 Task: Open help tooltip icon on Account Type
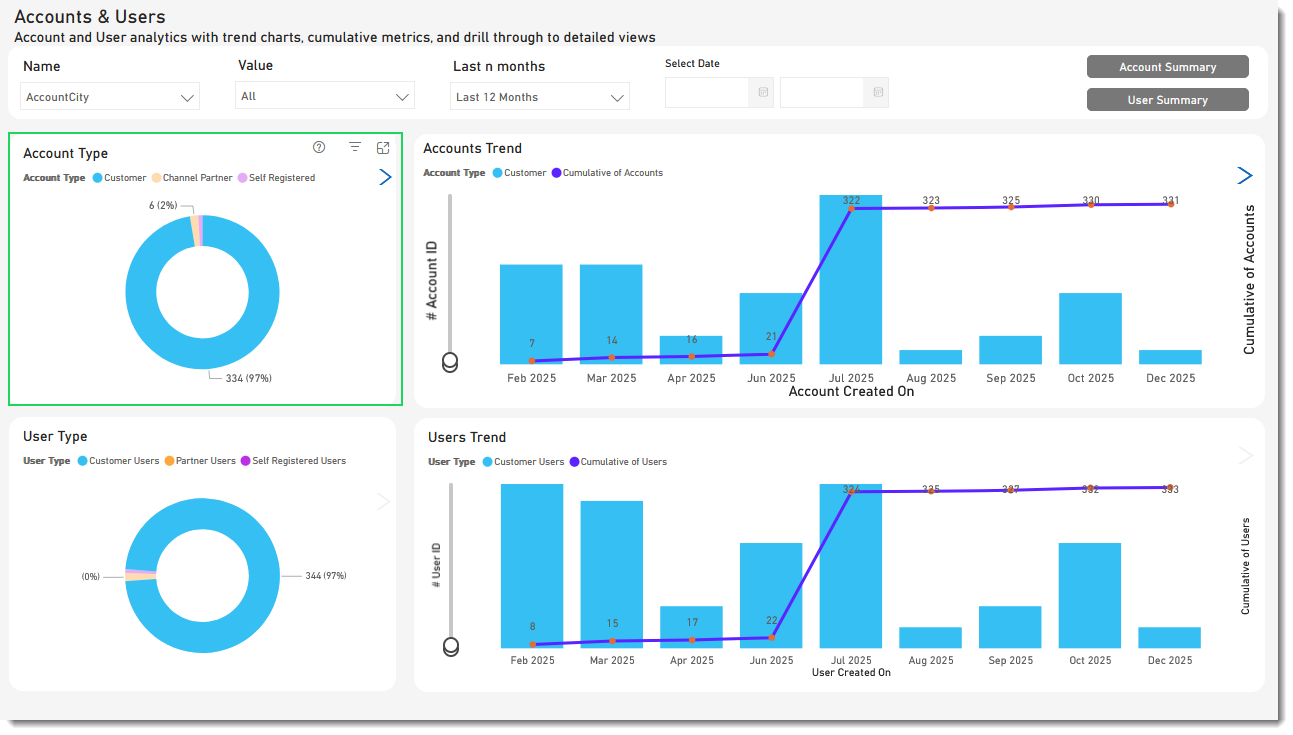pos(319,147)
